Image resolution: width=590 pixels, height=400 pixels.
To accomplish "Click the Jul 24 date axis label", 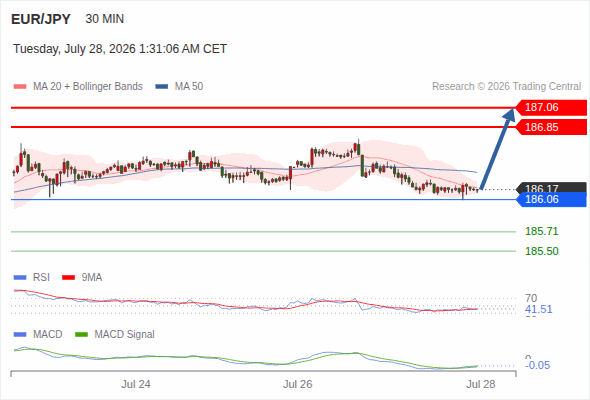I will [135, 384].
